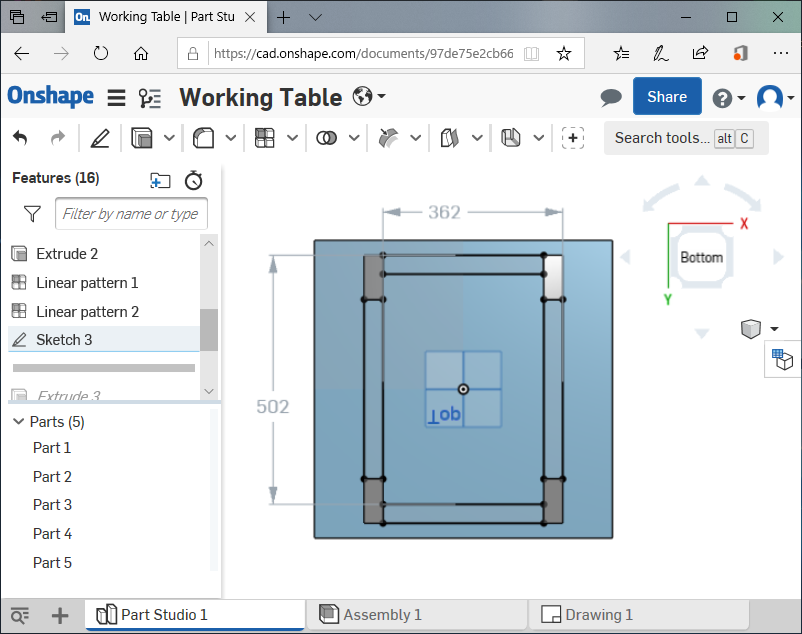Viewport: 802px width, 634px height.
Task: Click the feature list scrollbar thumb
Action: tap(209, 330)
